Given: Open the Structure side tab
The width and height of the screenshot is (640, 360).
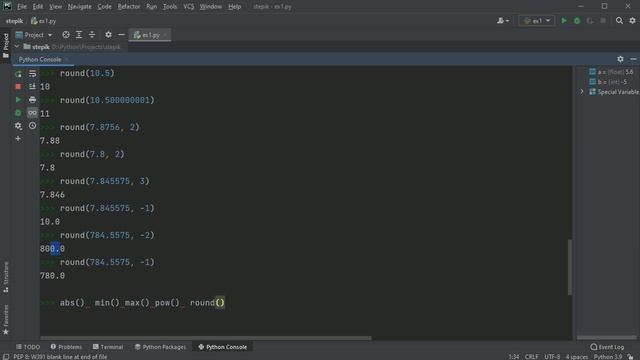Looking at the screenshot, I should pos(6,277).
